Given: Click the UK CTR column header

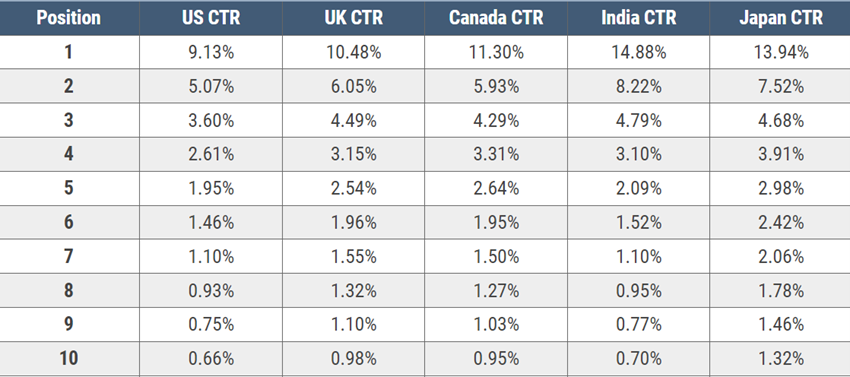Looking at the screenshot, I should (353, 18).
